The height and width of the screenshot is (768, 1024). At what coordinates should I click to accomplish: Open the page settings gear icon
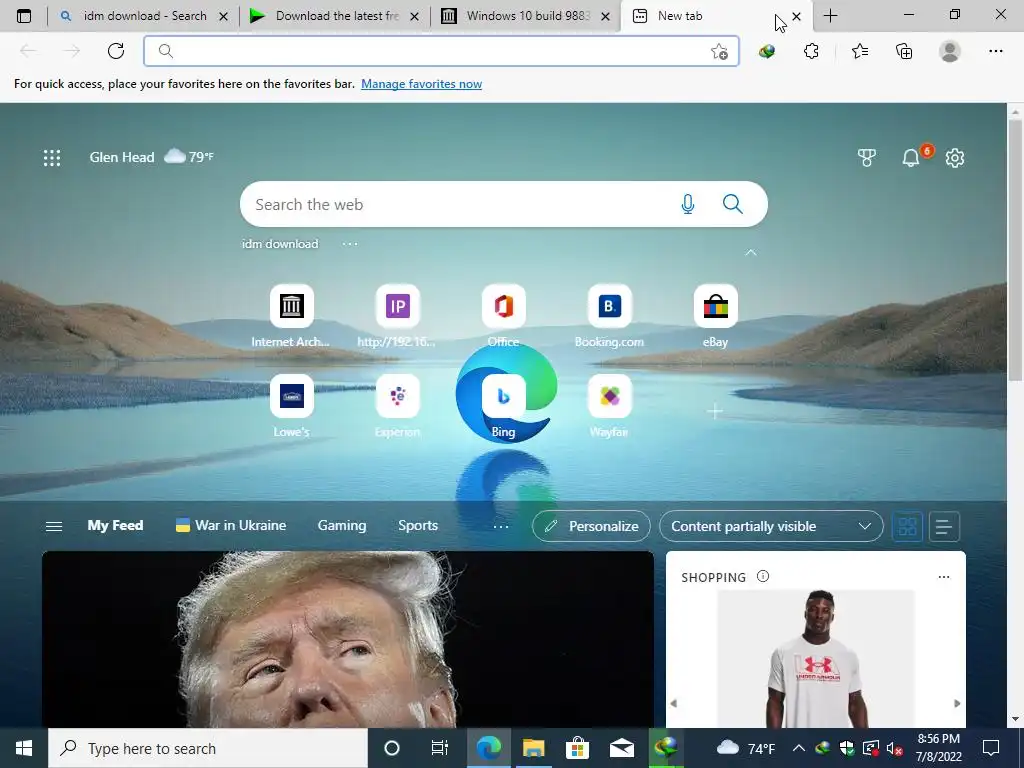[x=955, y=157]
